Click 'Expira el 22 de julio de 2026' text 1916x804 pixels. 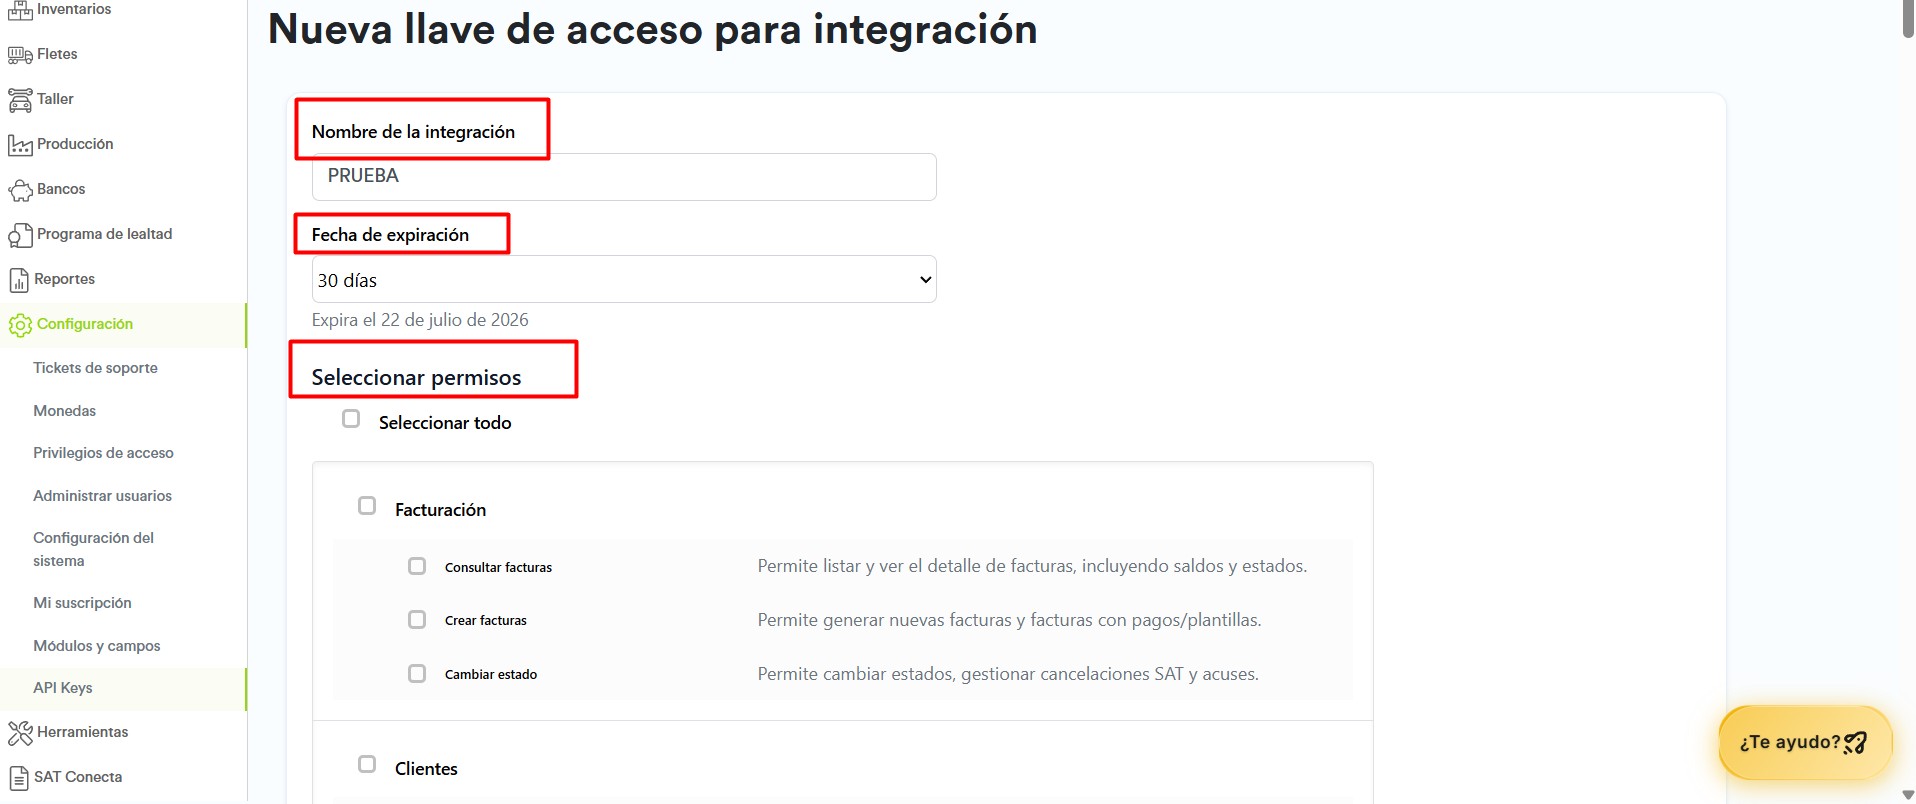pyautogui.click(x=420, y=320)
